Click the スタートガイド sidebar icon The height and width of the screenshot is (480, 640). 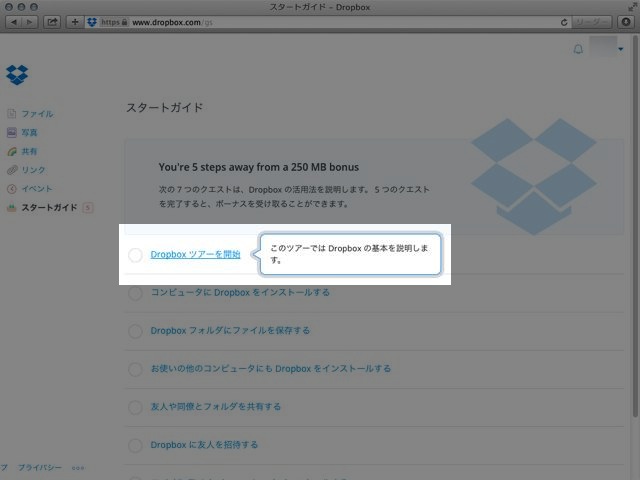11,207
